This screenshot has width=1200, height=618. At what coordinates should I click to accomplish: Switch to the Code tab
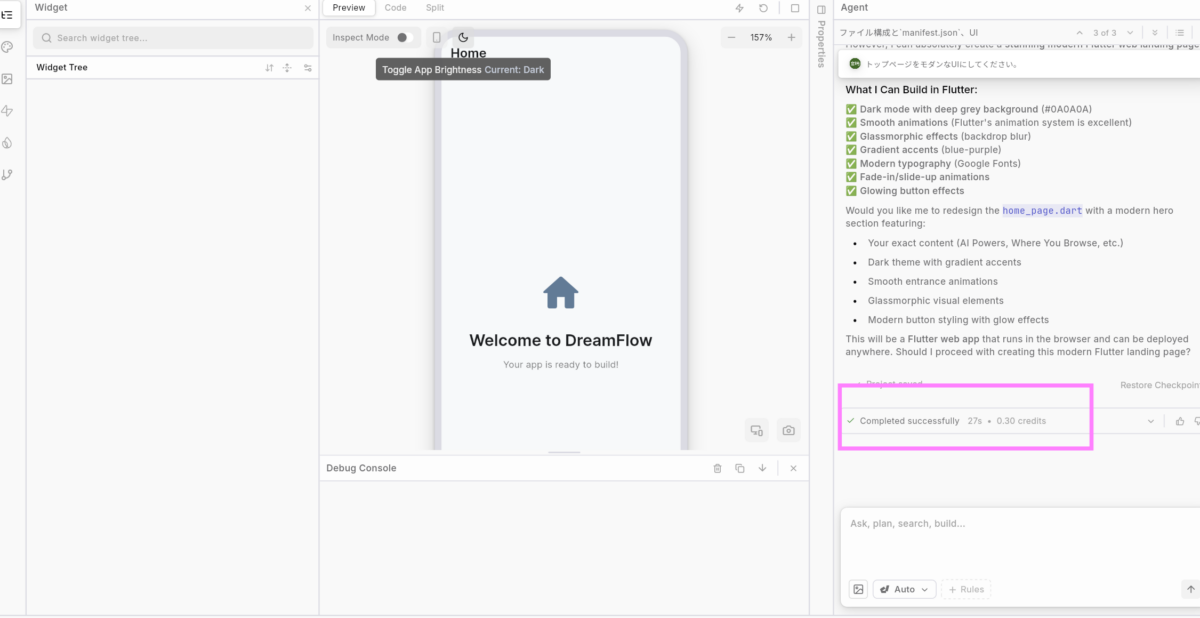pos(395,8)
